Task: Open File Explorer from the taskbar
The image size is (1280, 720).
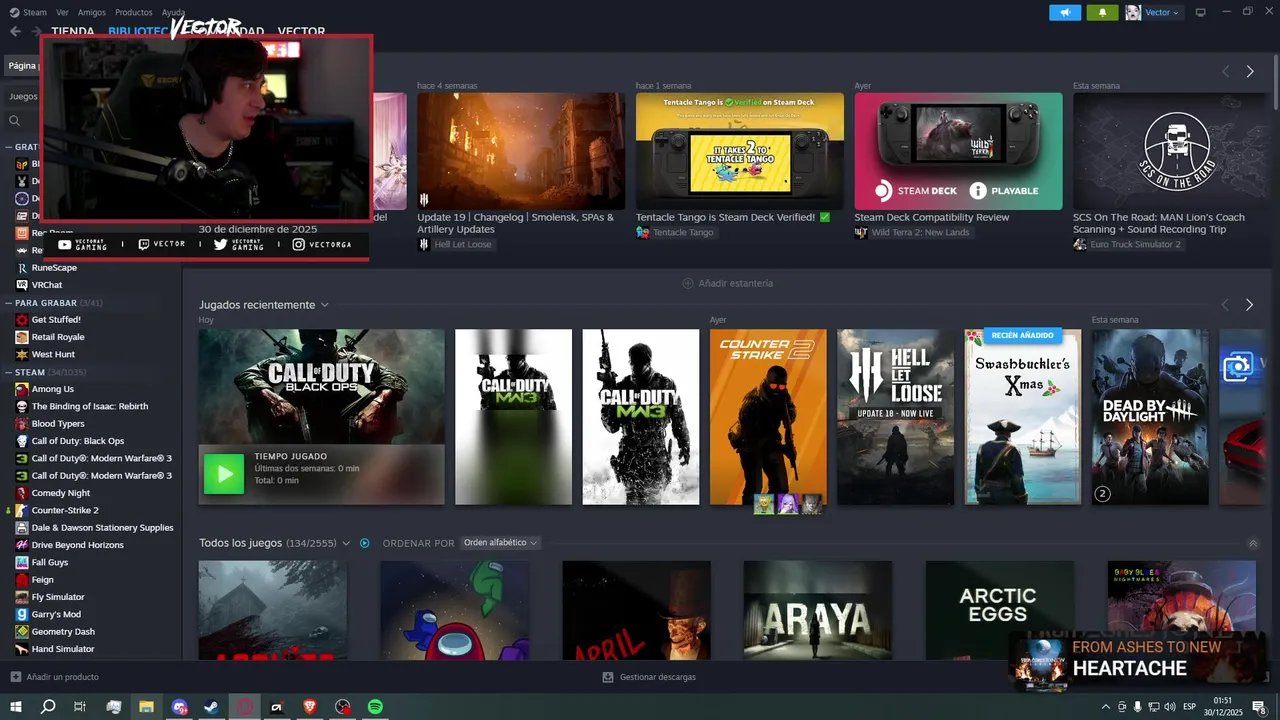Action: pyautogui.click(x=146, y=706)
